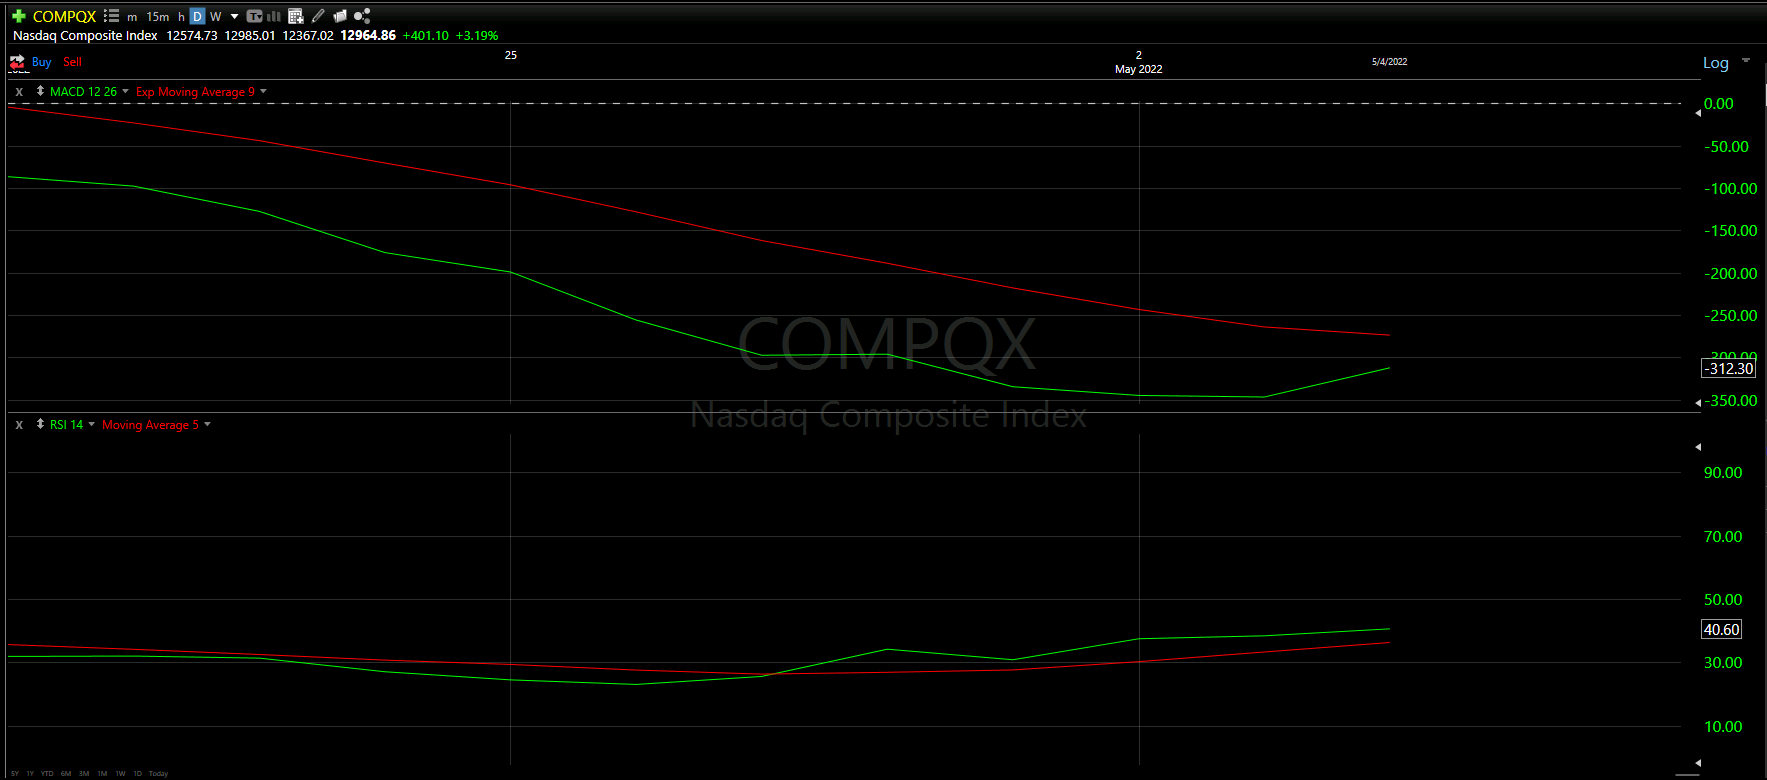Set chart range to 6M
Image resolution: width=1767 pixels, height=780 pixels.
click(66, 773)
